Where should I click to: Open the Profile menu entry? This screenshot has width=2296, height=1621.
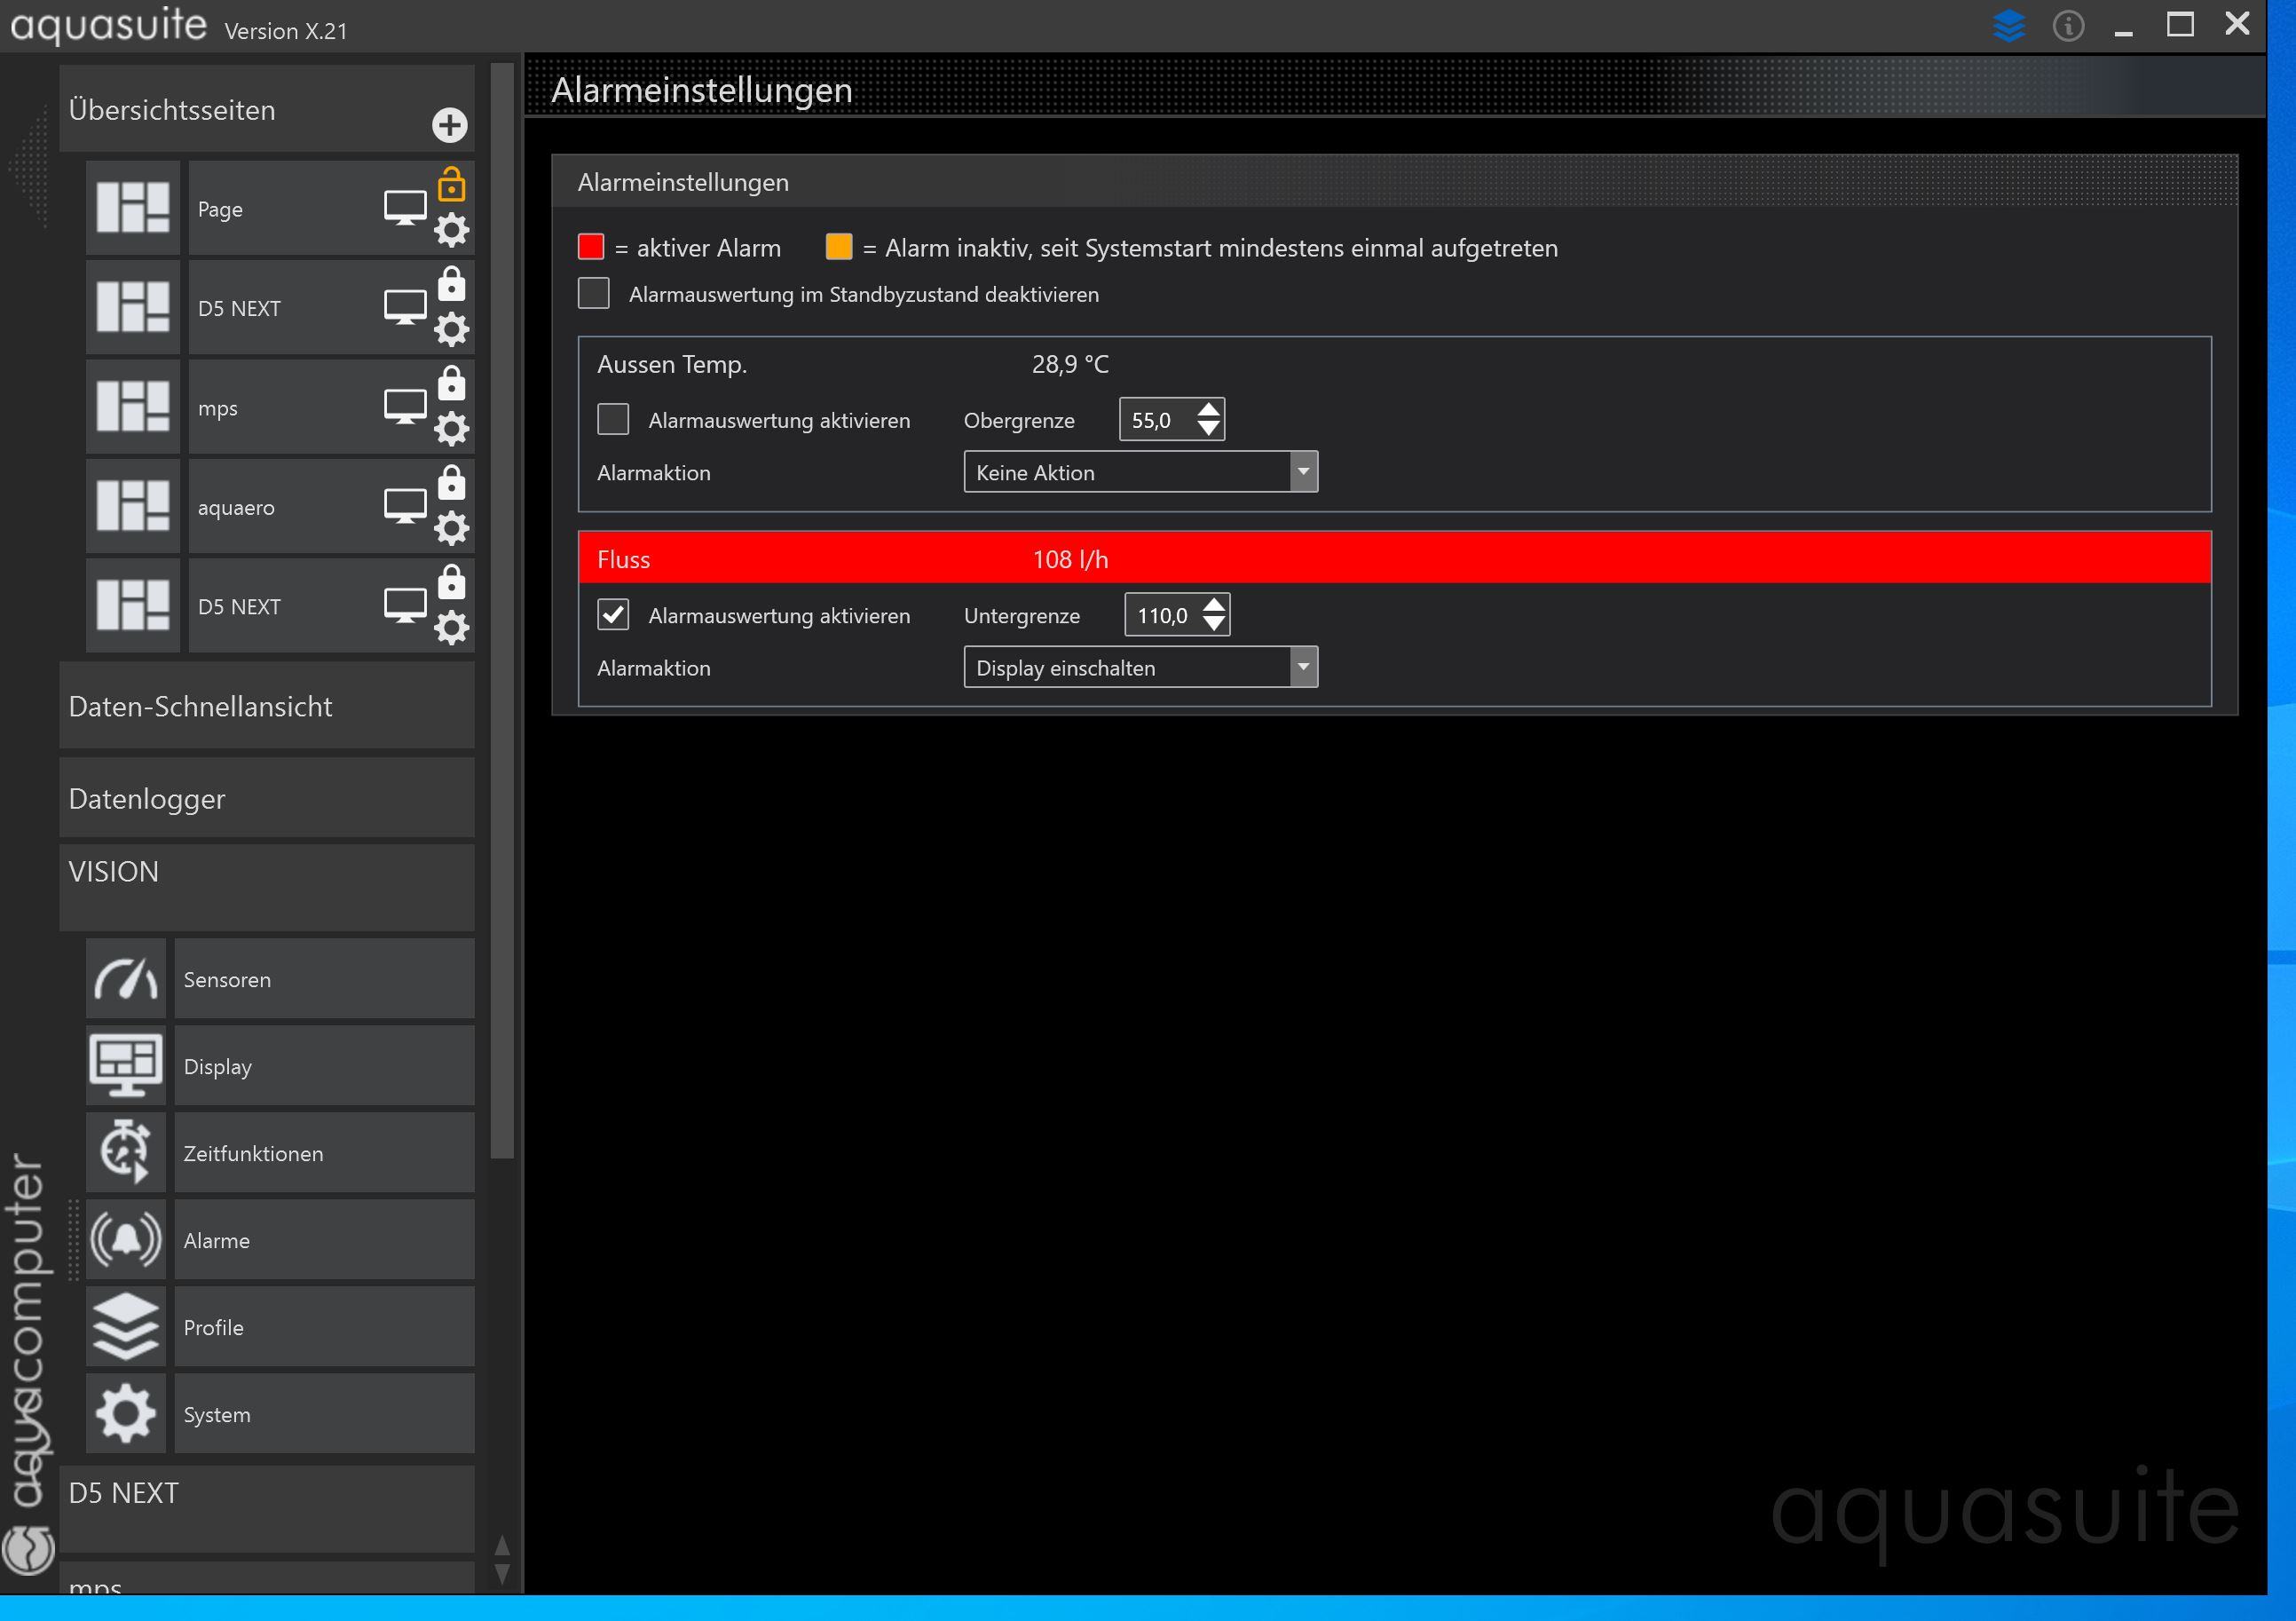click(325, 1327)
